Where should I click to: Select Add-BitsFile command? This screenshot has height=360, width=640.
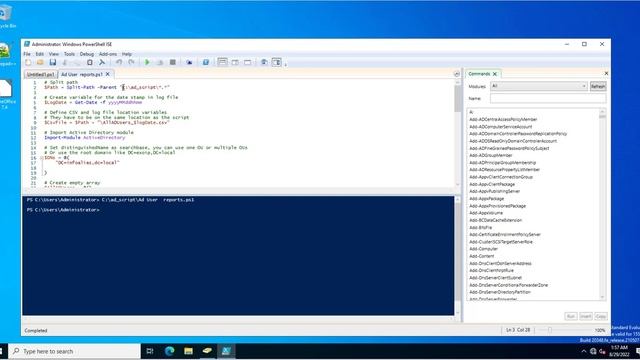480,227
